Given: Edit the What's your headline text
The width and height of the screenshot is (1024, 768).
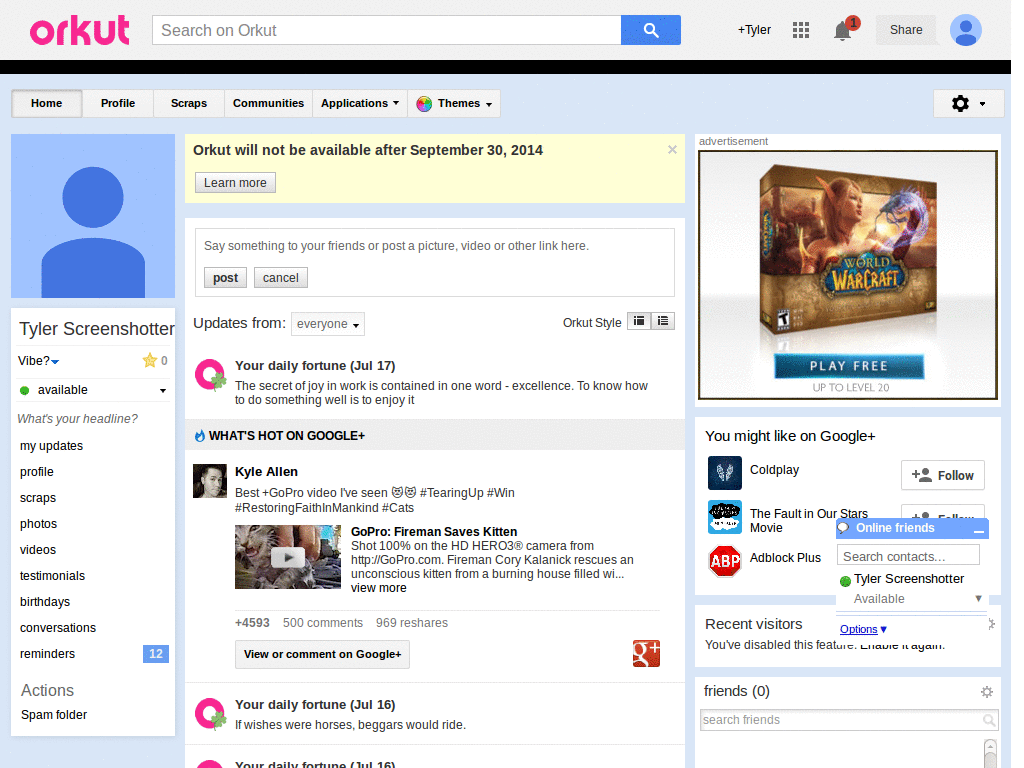Looking at the screenshot, I should (x=78, y=419).
